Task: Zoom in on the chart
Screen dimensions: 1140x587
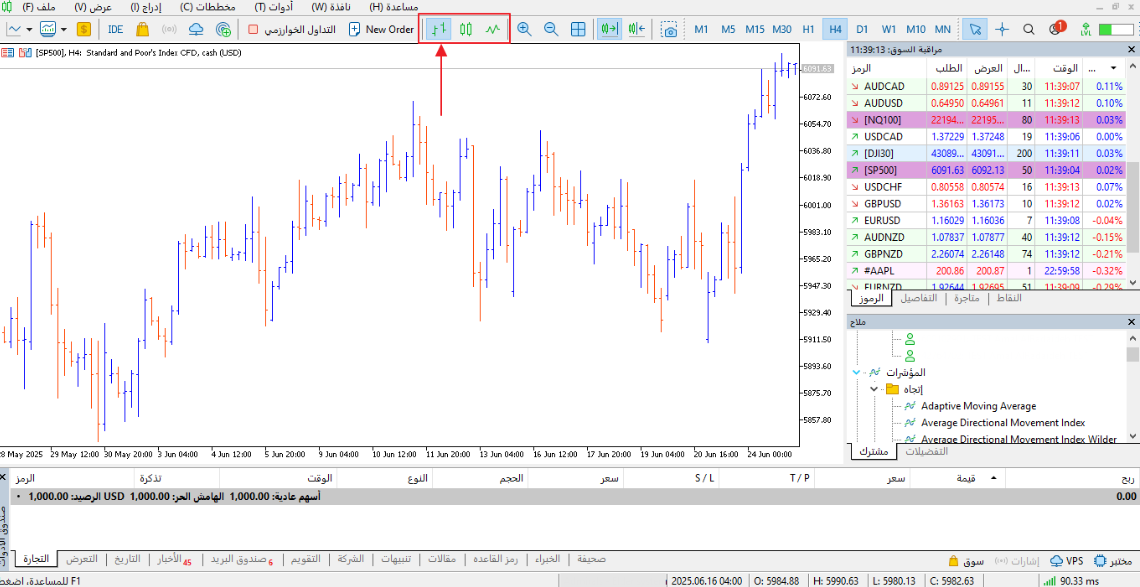Action: (x=524, y=29)
